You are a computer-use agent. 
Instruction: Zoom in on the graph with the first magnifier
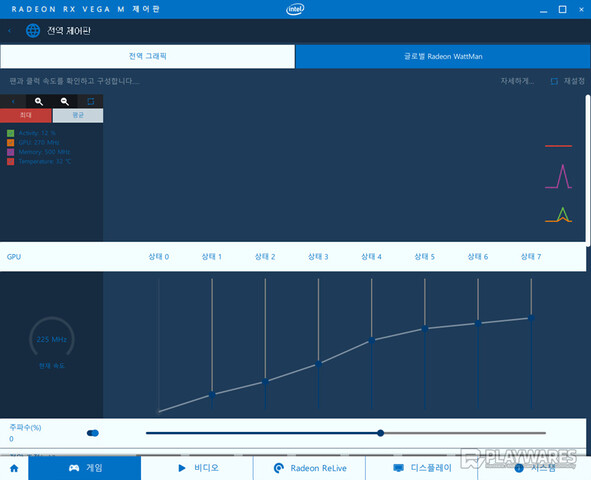(39, 101)
